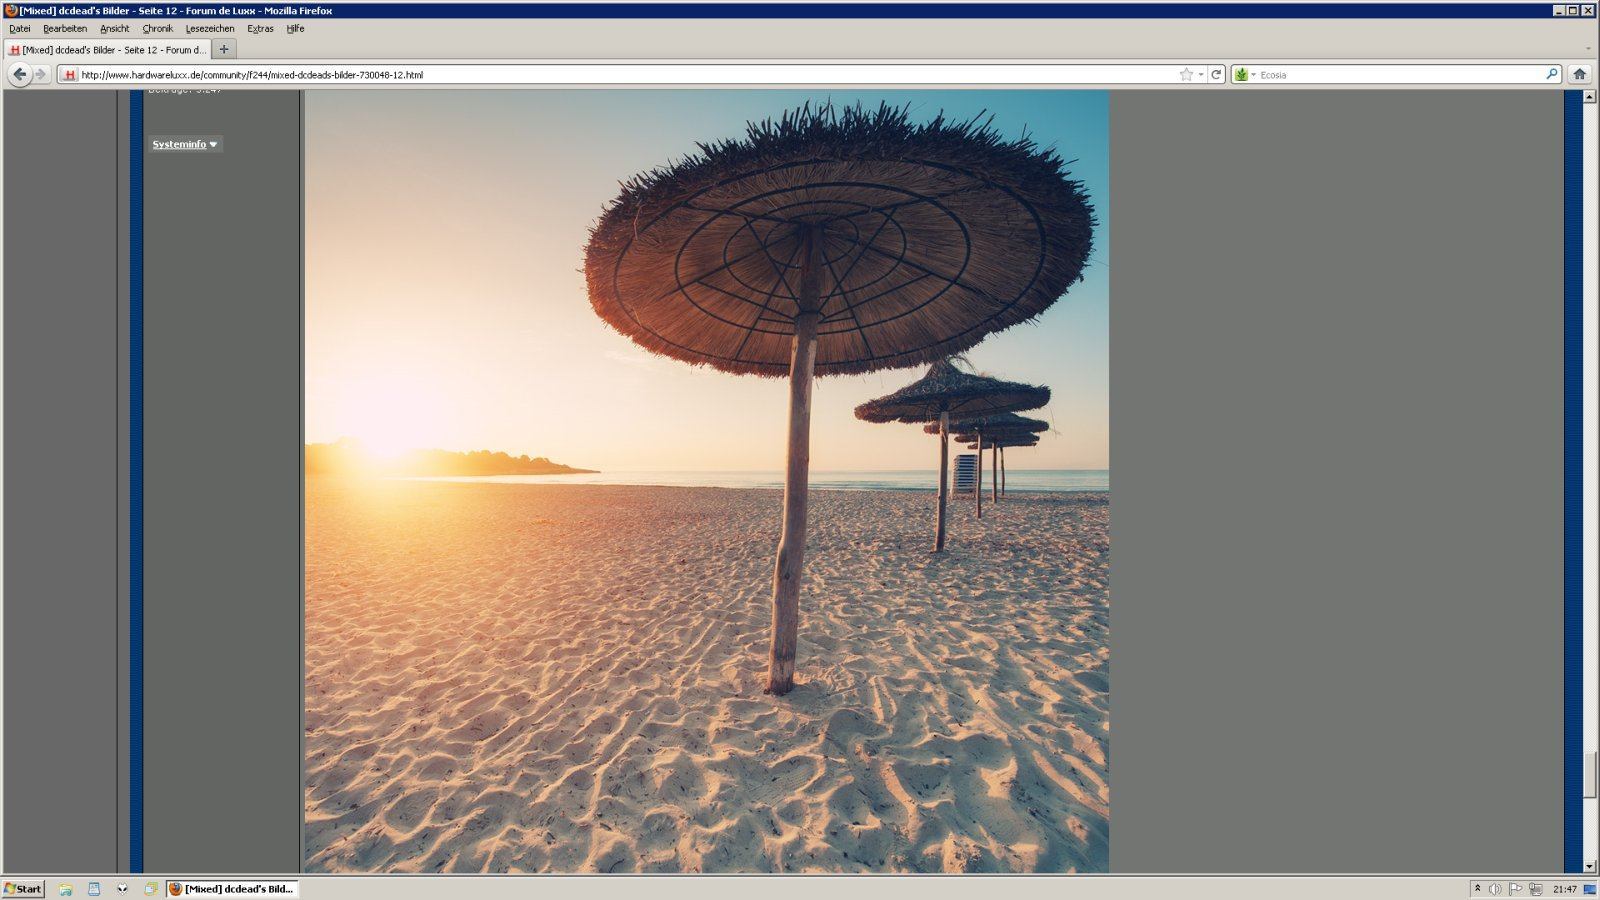Click the site favicon in the address bar
The width and height of the screenshot is (1600, 900).
70,75
